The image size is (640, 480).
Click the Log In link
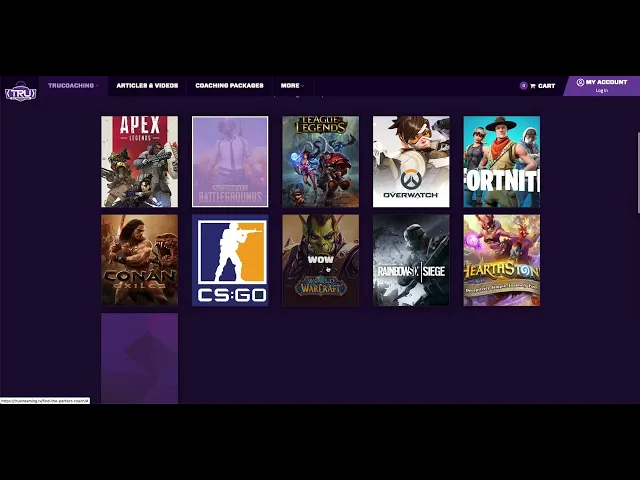[602, 91]
